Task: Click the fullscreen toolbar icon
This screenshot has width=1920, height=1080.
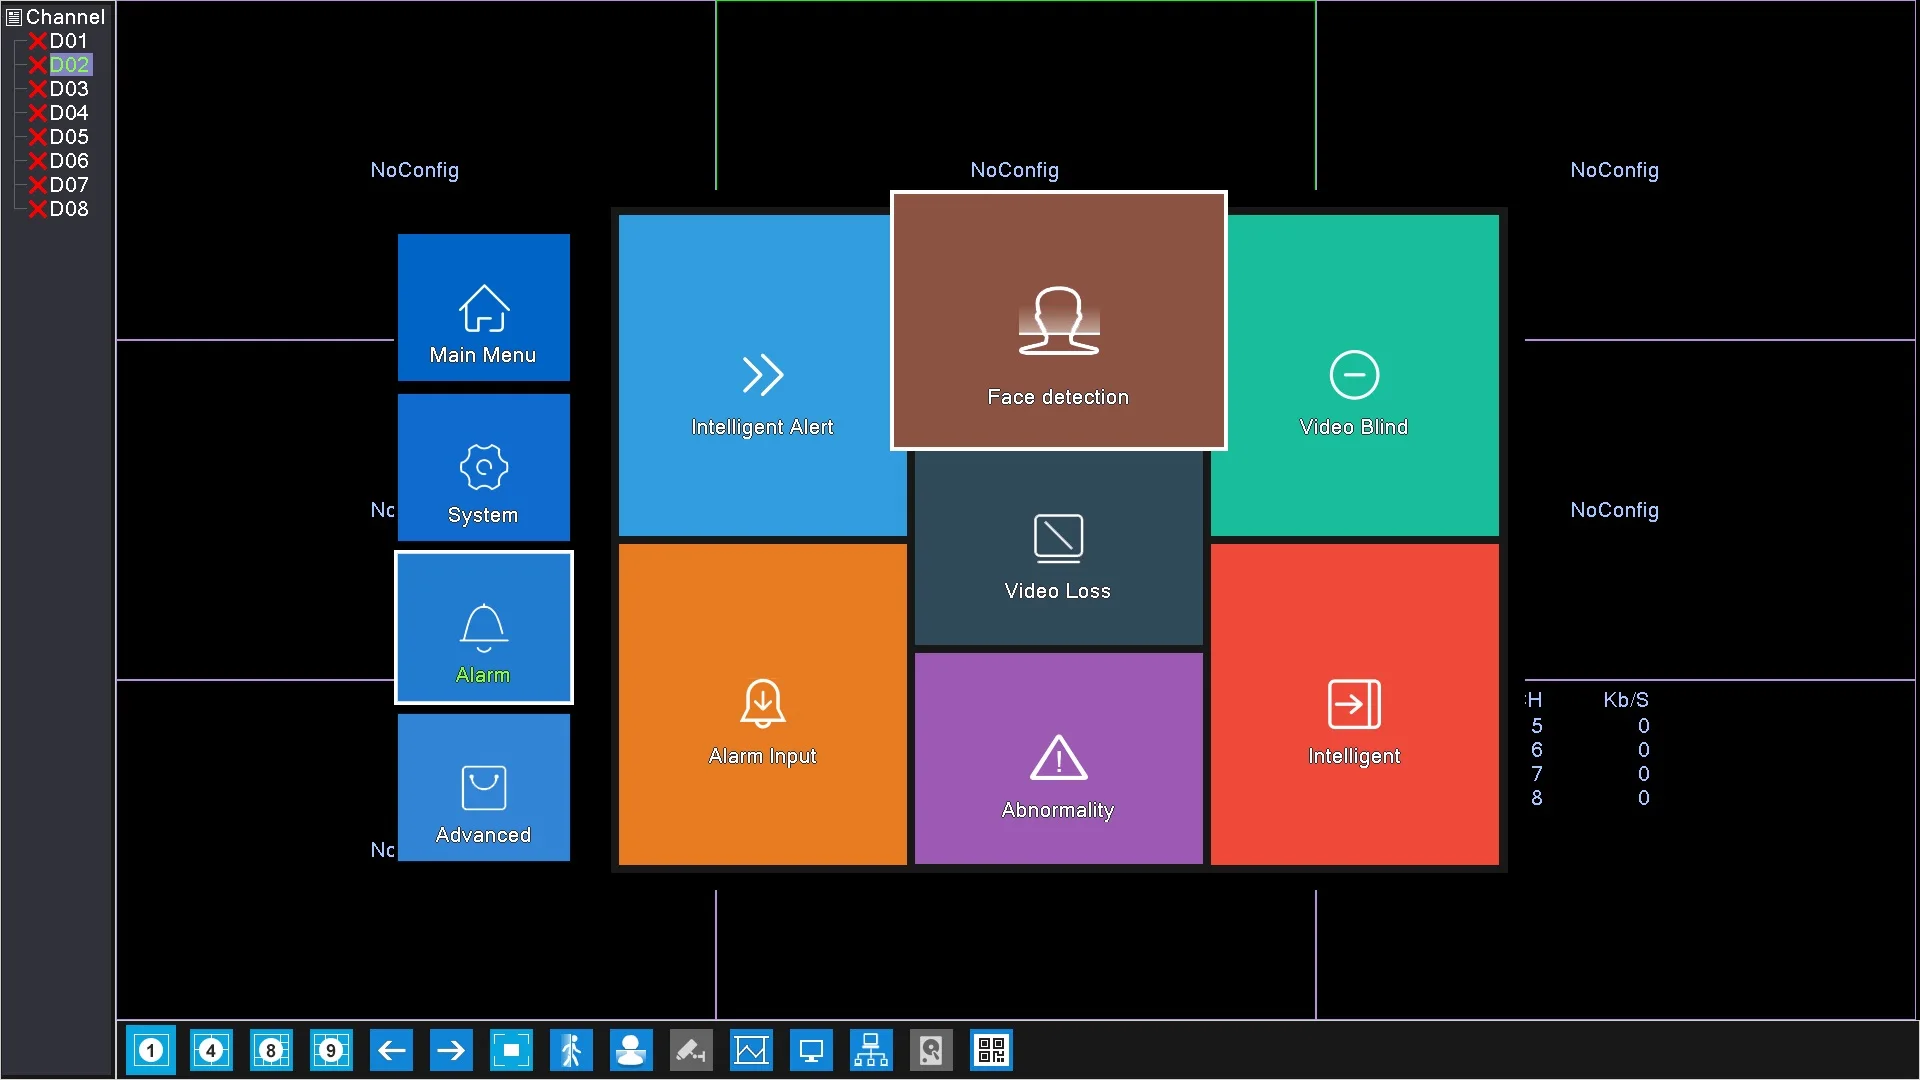Action: coord(511,1050)
